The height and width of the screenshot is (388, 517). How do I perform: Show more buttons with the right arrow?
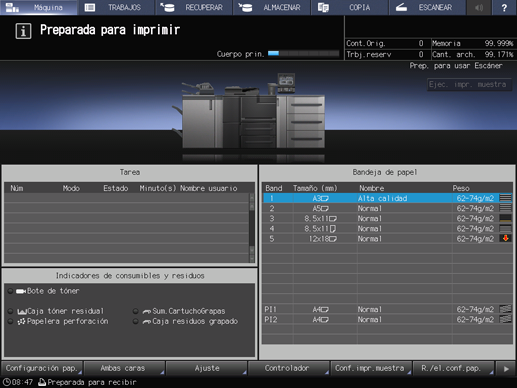[506, 369]
